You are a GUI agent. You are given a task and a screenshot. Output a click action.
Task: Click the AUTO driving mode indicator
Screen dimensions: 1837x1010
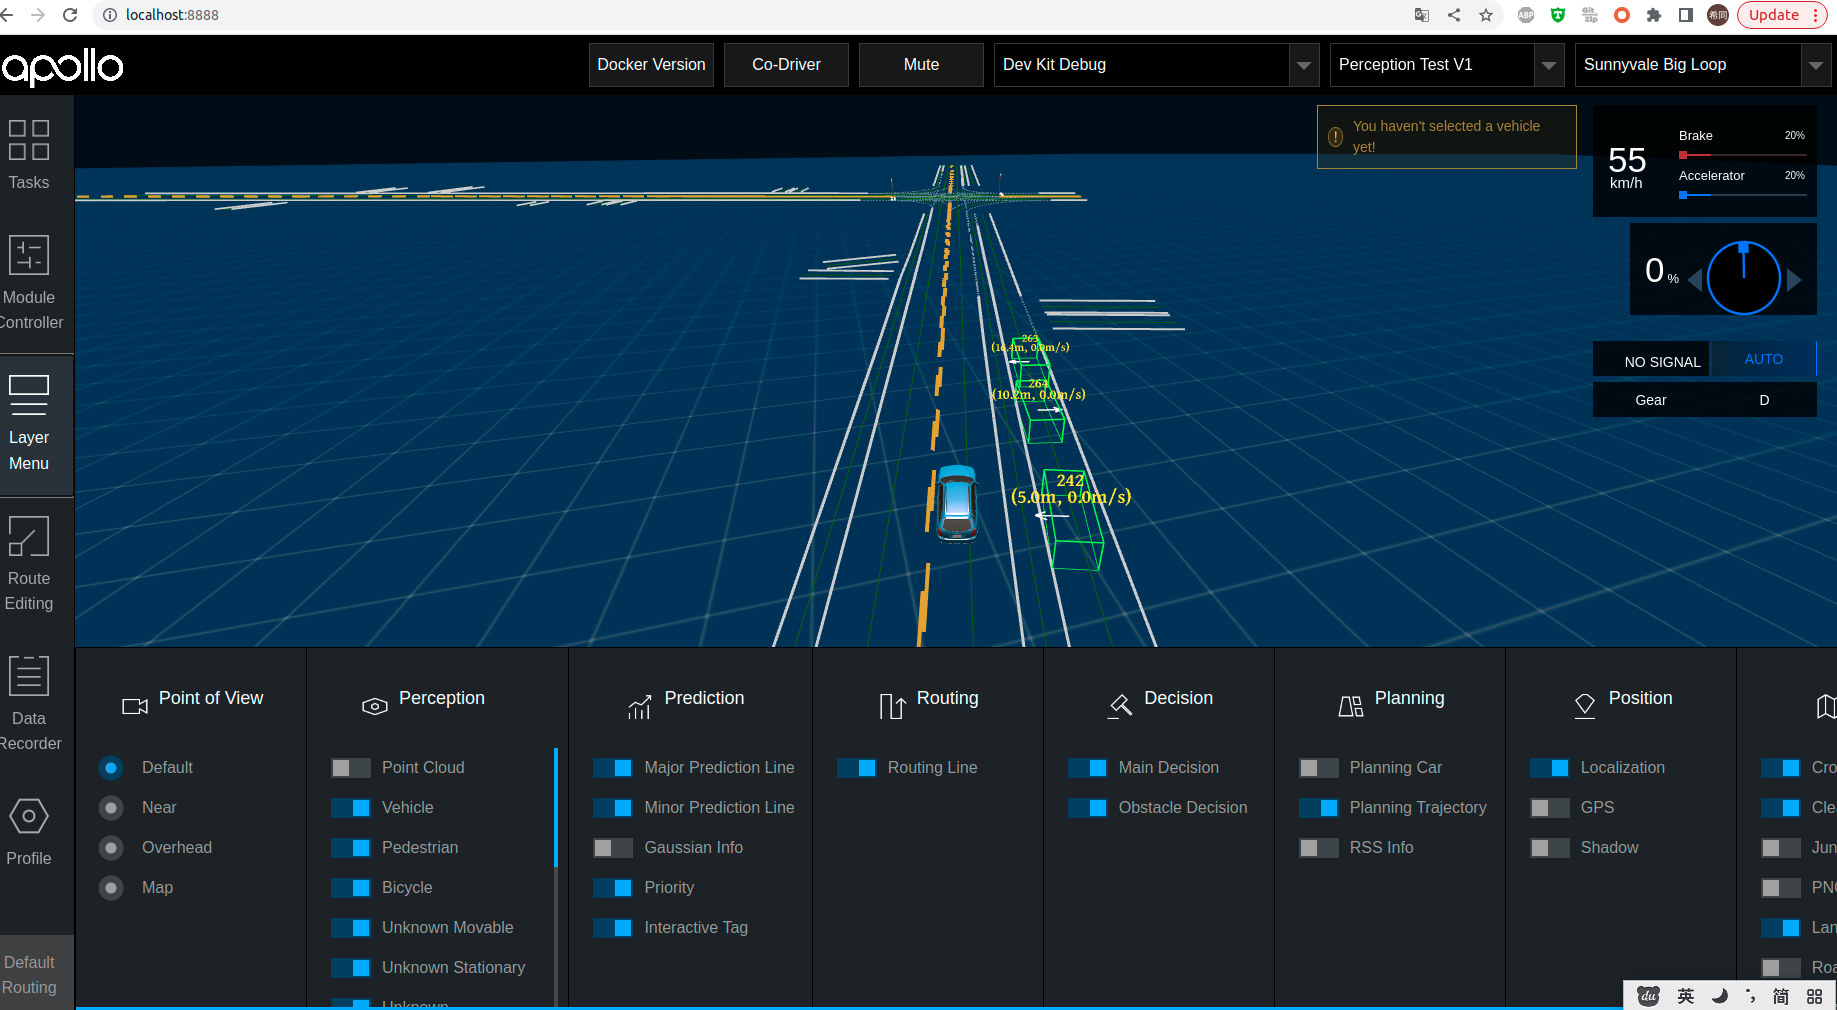pos(1764,359)
